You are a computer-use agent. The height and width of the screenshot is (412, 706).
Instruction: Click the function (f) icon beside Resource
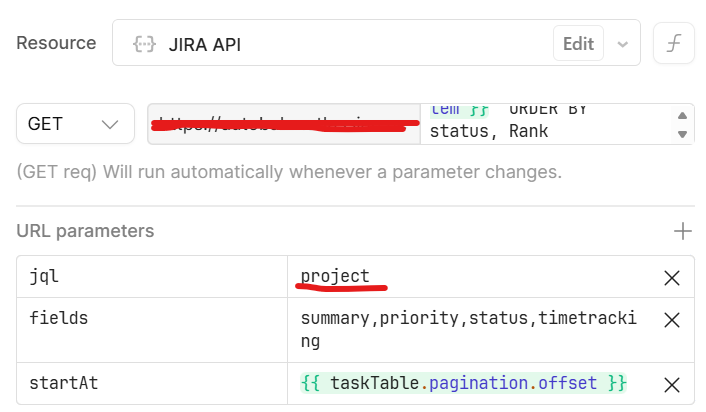click(x=674, y=44)
